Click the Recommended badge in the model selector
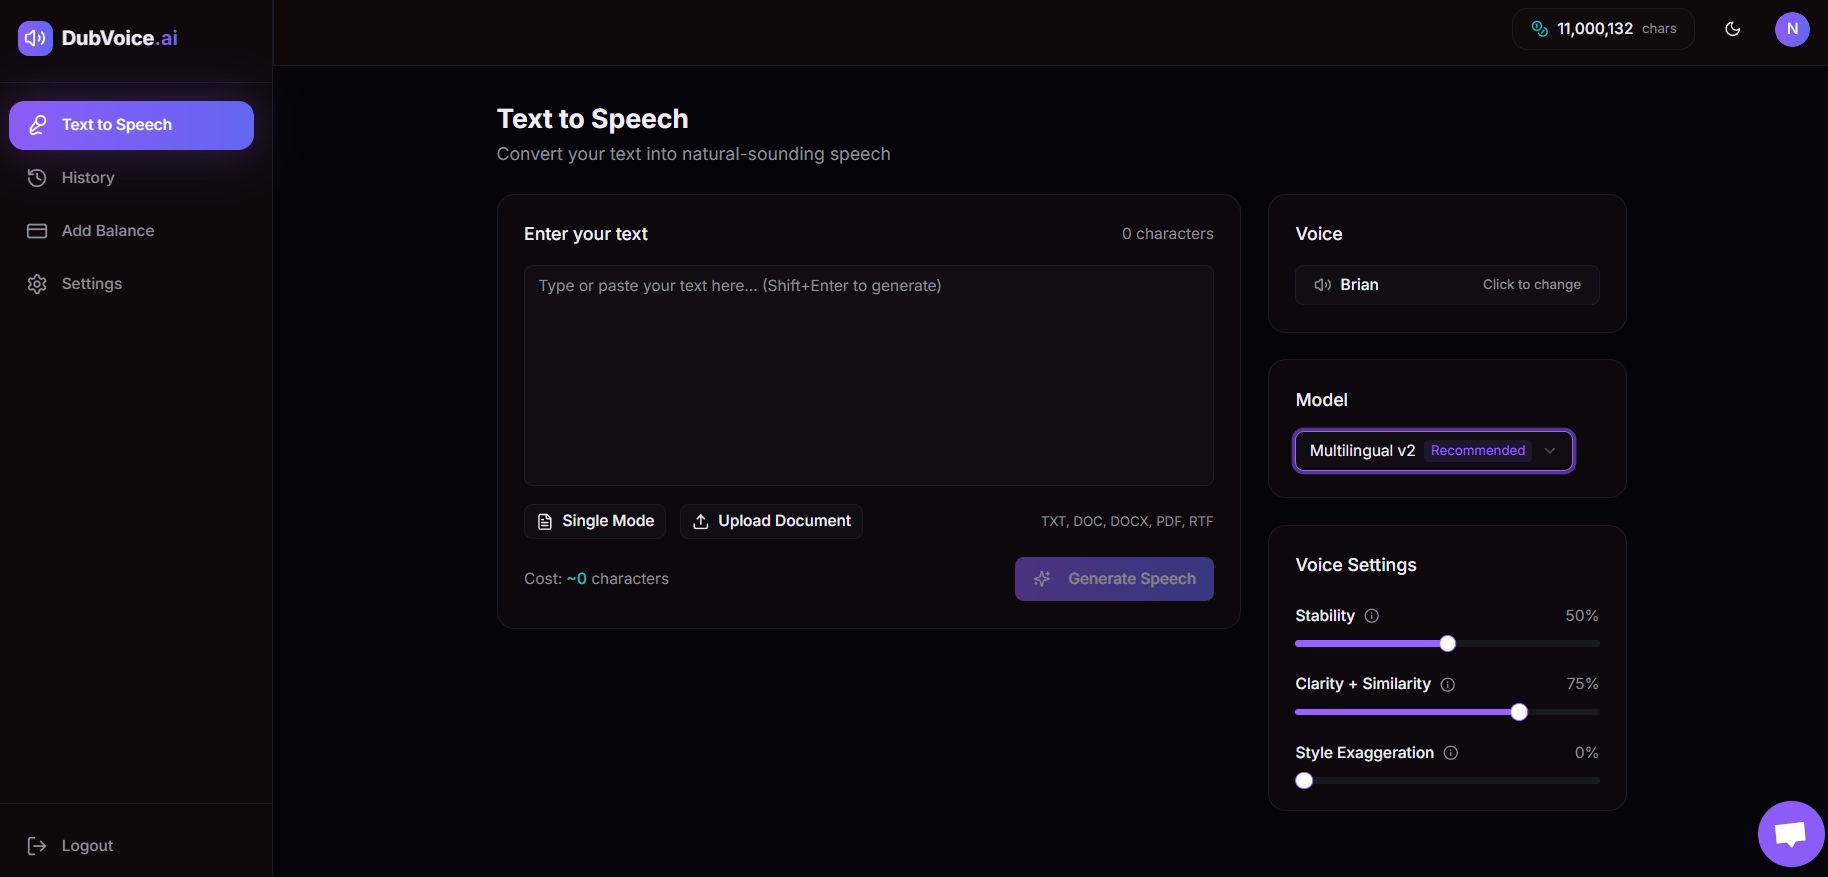Viewport: 1828px width, 877px height. 1478,451
